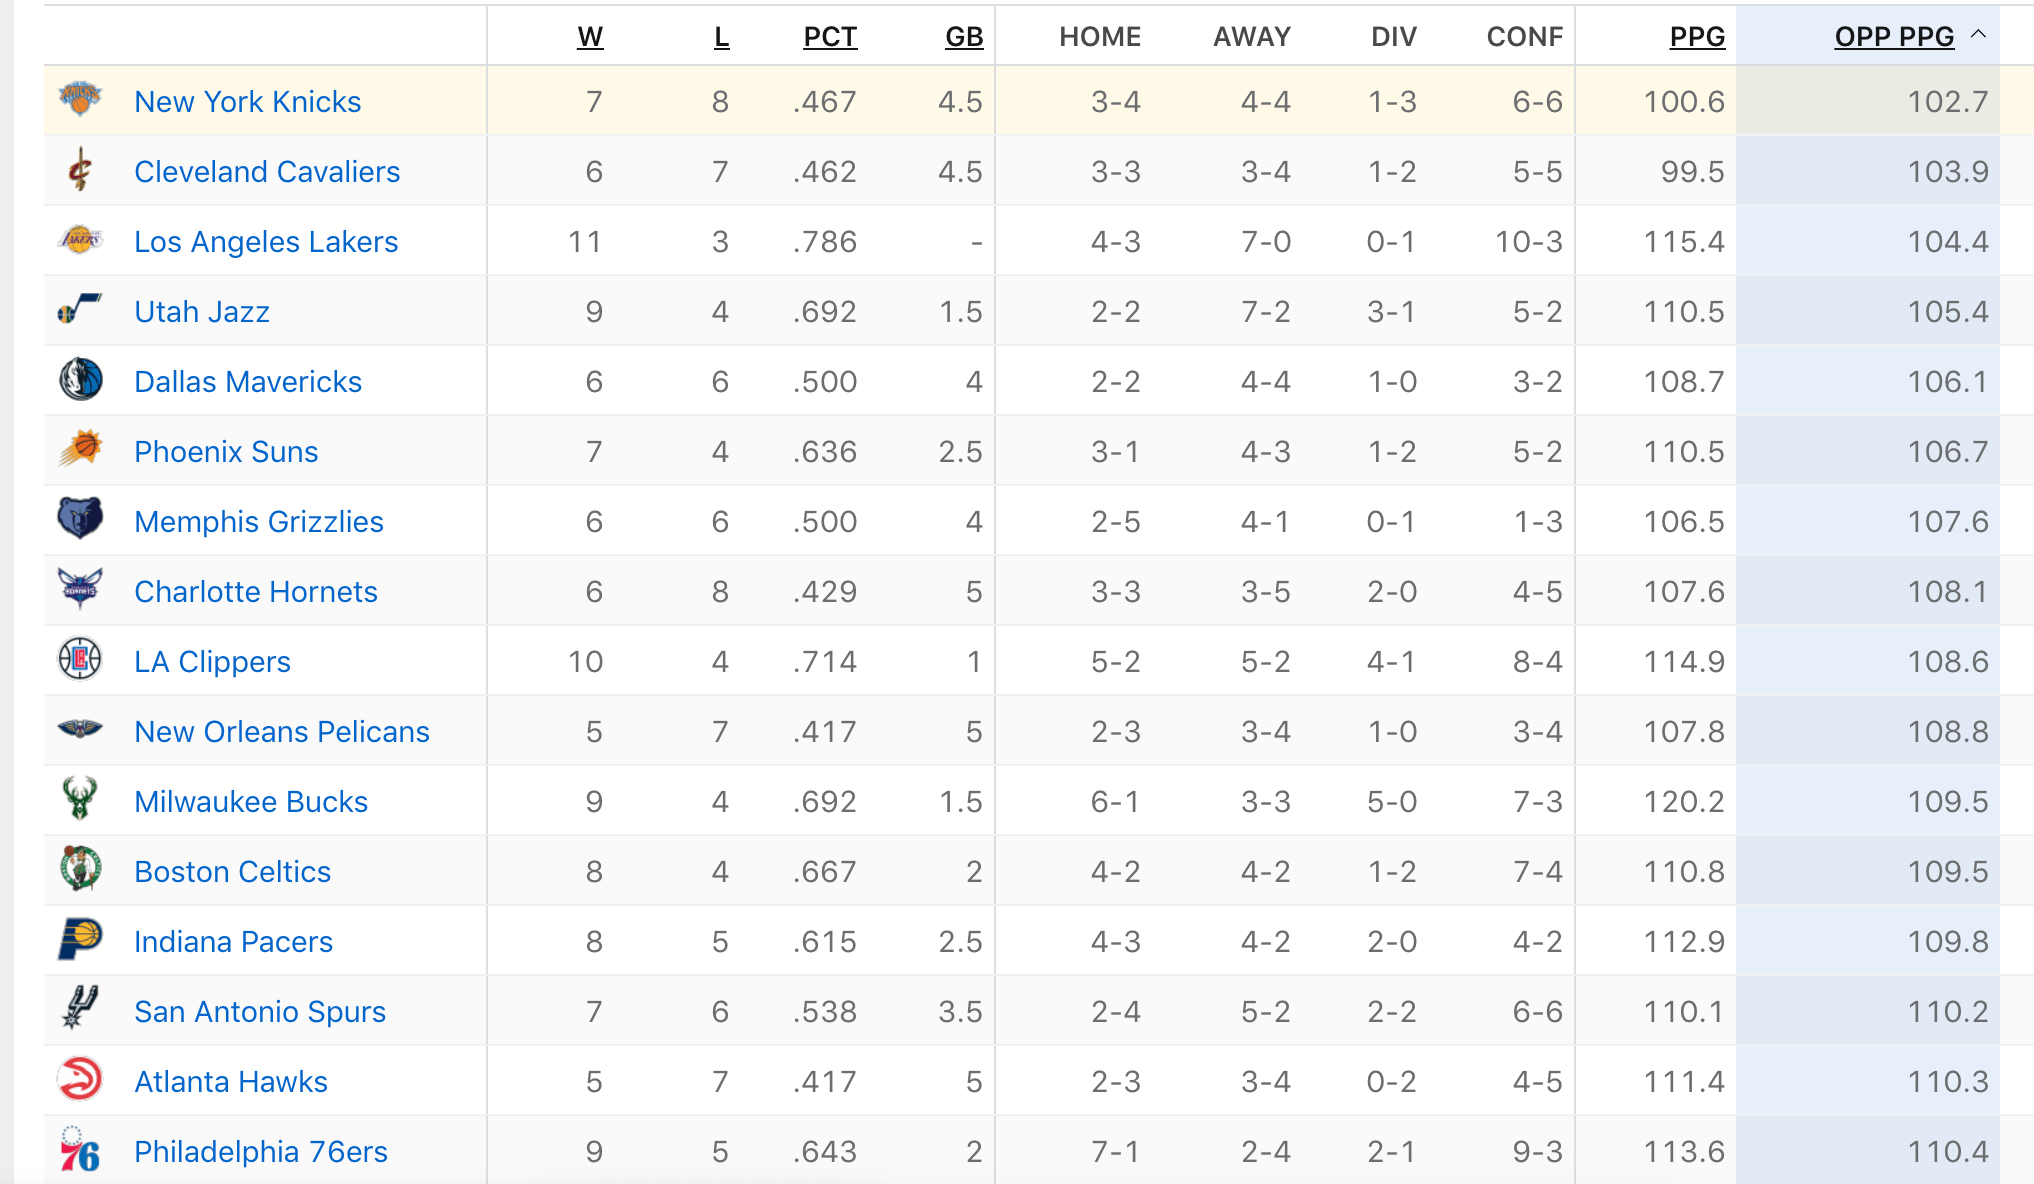Click the Atlanta Hawks logo icon

pos(80,1079)
